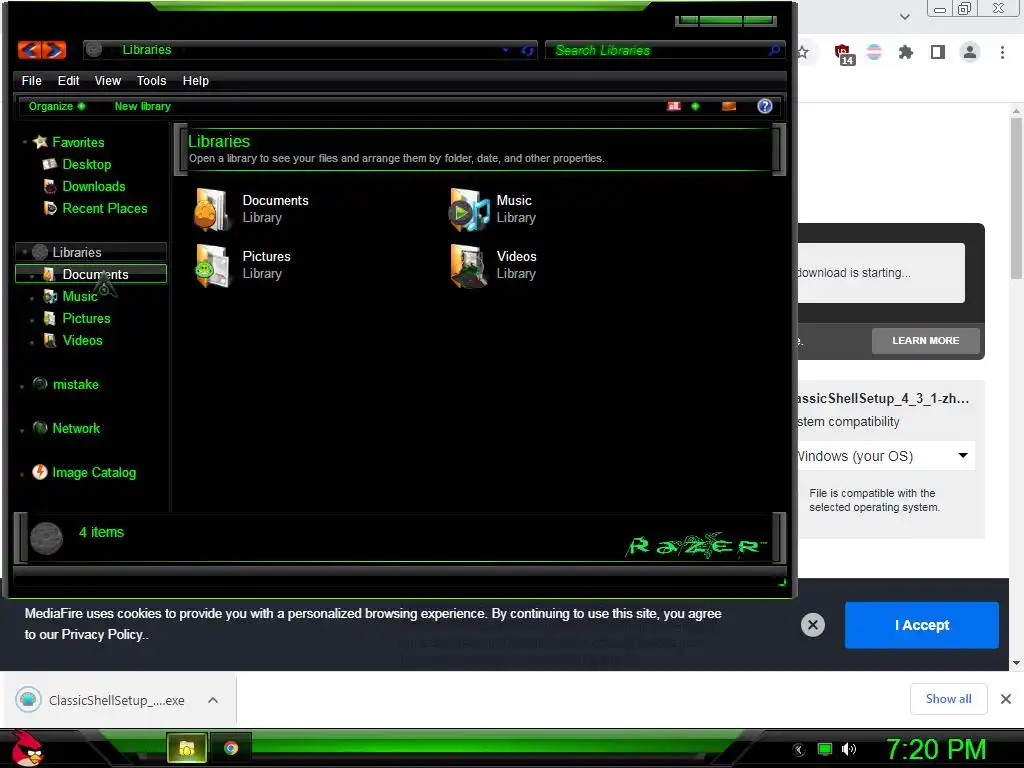The image size is (1024, 768).
Task: Click the network monitor tray icon
Action: pos(825,749)
